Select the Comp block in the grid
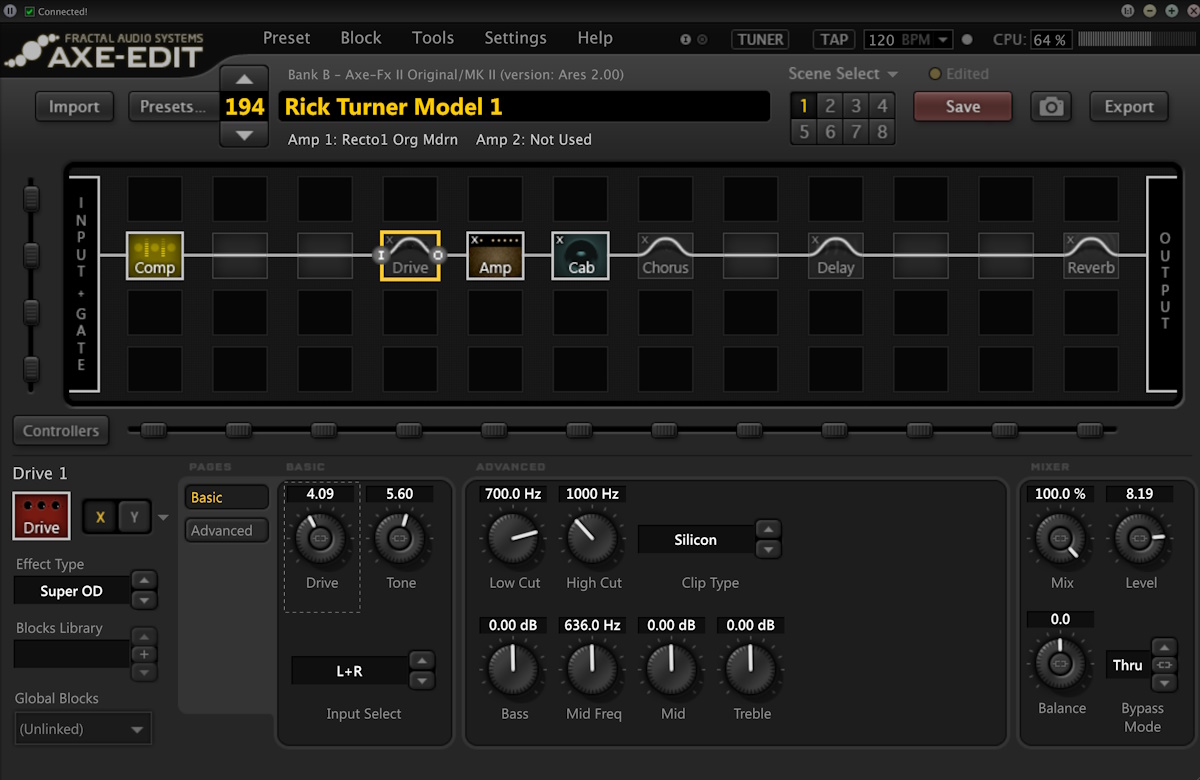This screenshot has height=780, width=1200. [x=154, y=255]
